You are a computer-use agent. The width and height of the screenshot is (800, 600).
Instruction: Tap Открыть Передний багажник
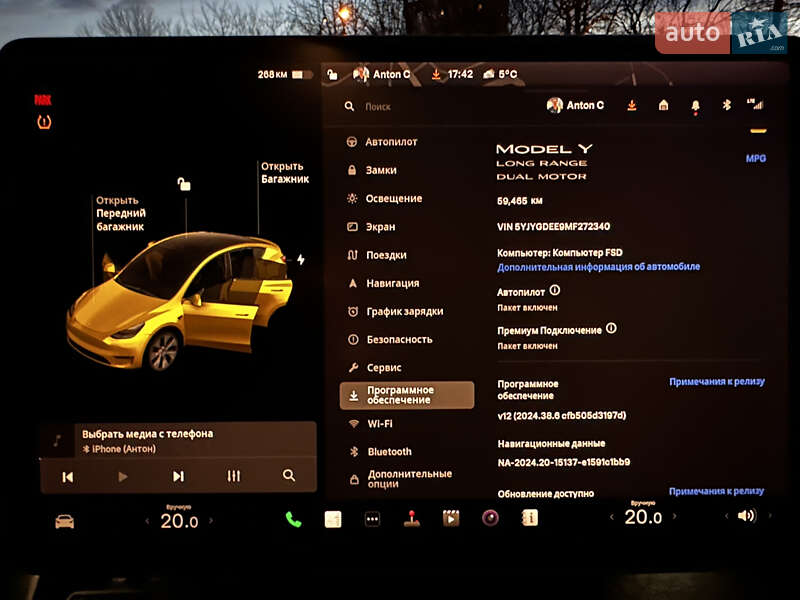120,214
